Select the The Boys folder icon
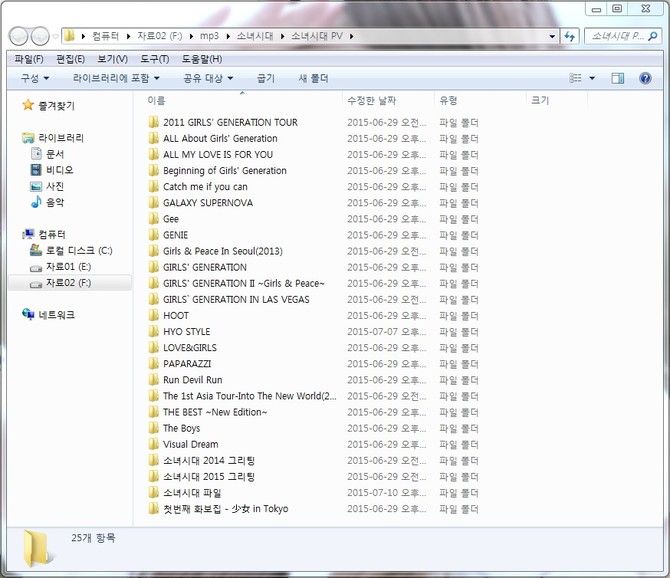Image resolution: width=670 pixels, height=578 pixels. pyautogui.click(x=153, y=428)
